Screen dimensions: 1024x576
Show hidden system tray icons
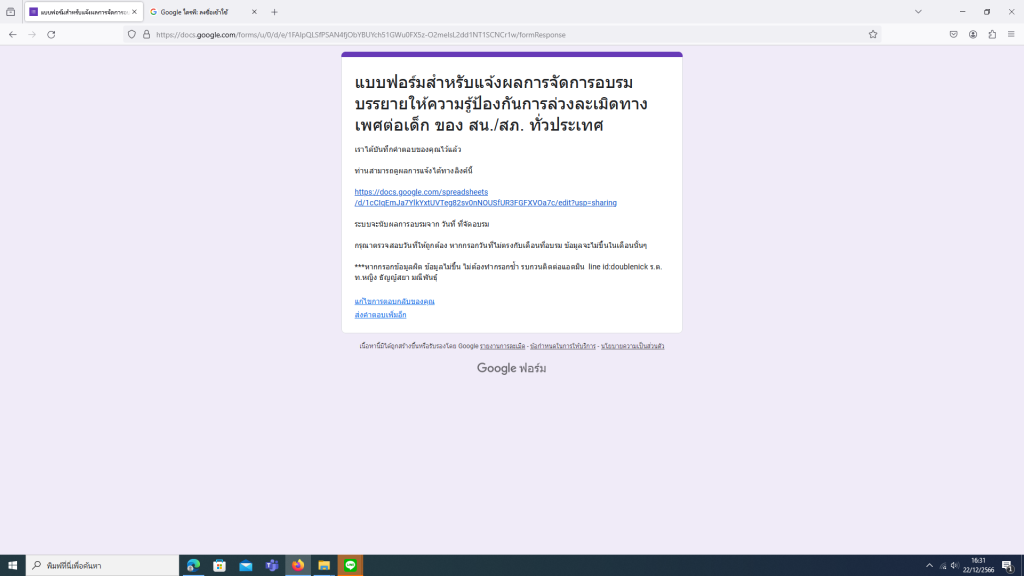929,565
